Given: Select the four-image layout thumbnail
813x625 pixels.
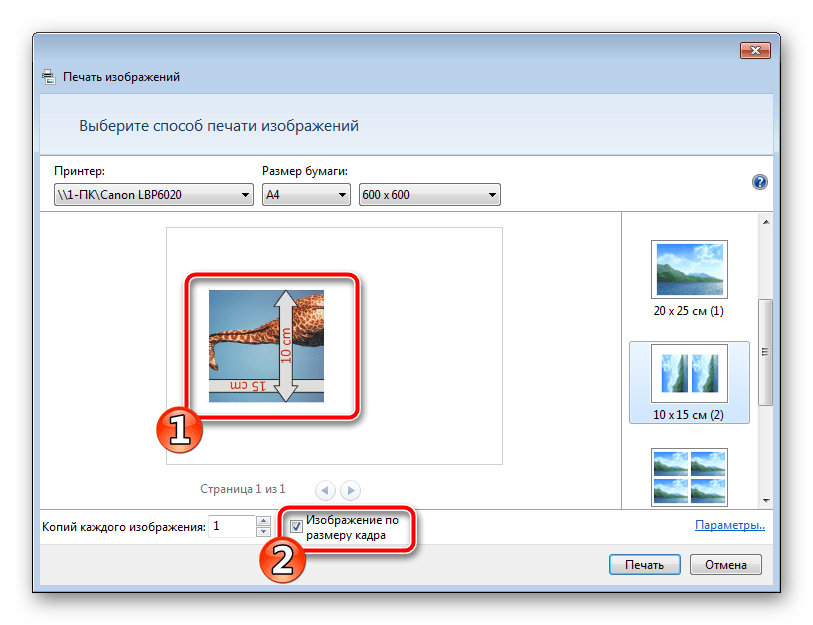Looking at the screenshot, I should (689, 476).
